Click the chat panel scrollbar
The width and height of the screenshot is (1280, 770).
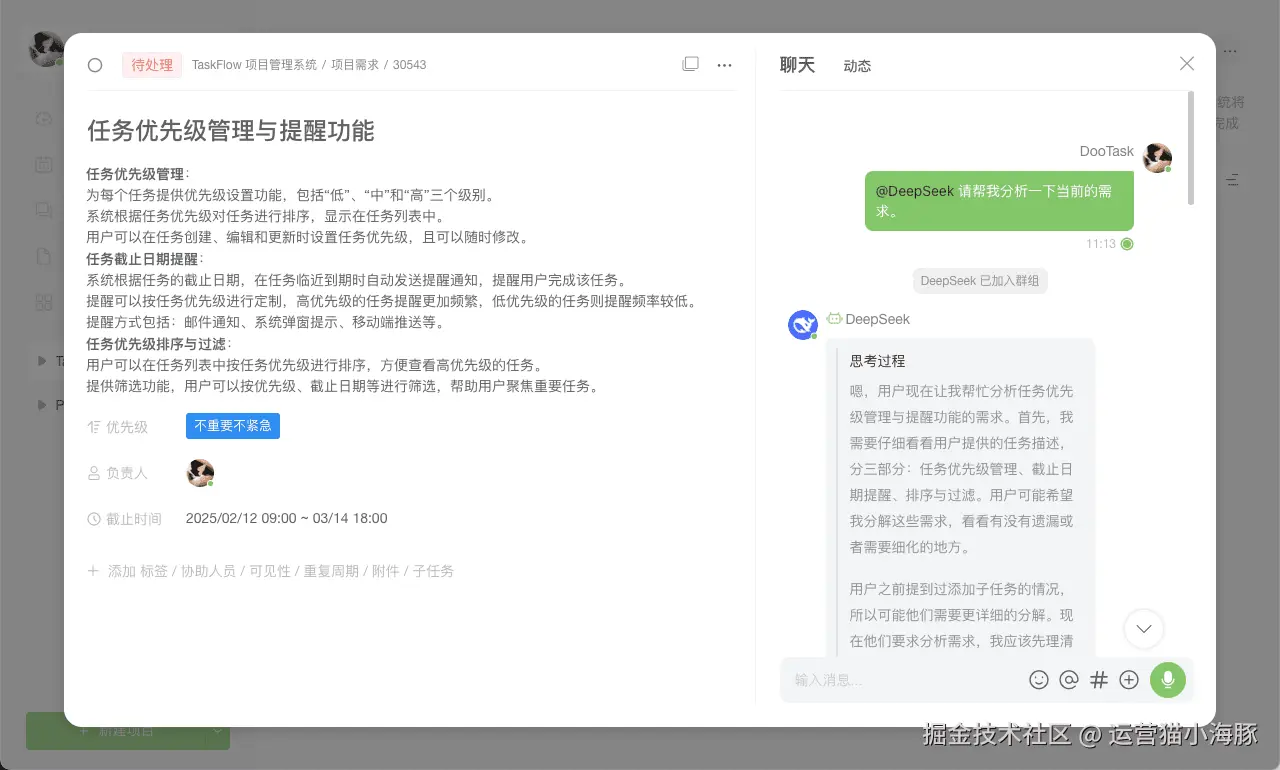(x=1190, y=148)
